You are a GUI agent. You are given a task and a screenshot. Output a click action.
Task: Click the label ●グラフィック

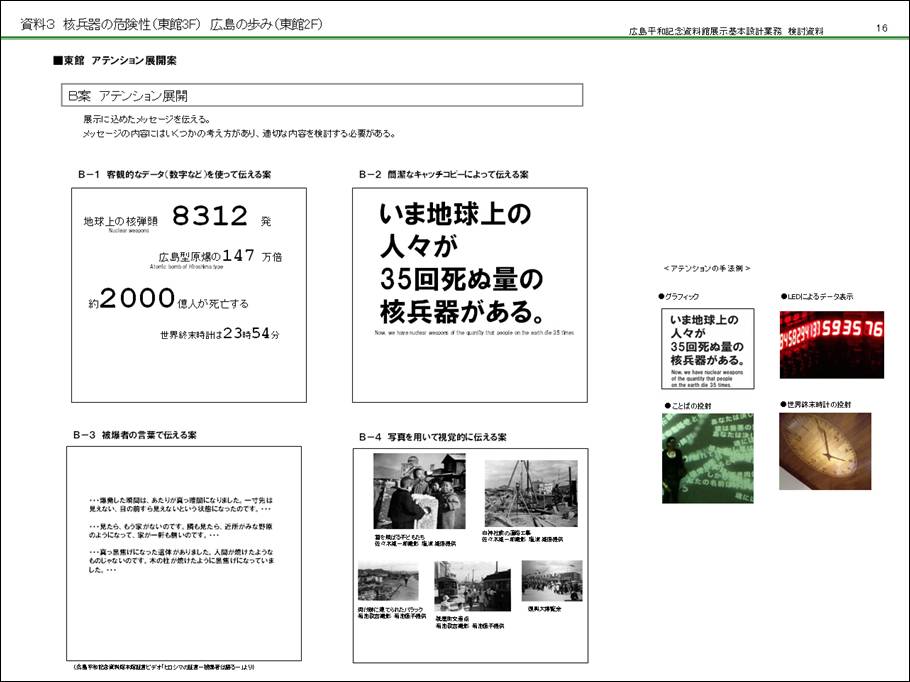(679, 297)
